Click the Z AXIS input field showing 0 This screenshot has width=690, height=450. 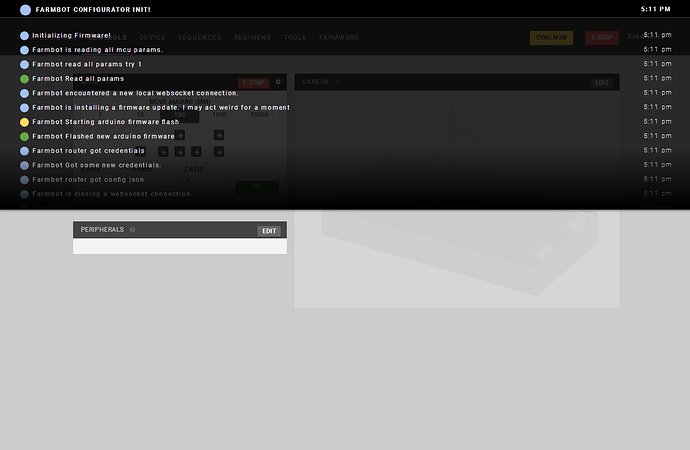point(202,180)
